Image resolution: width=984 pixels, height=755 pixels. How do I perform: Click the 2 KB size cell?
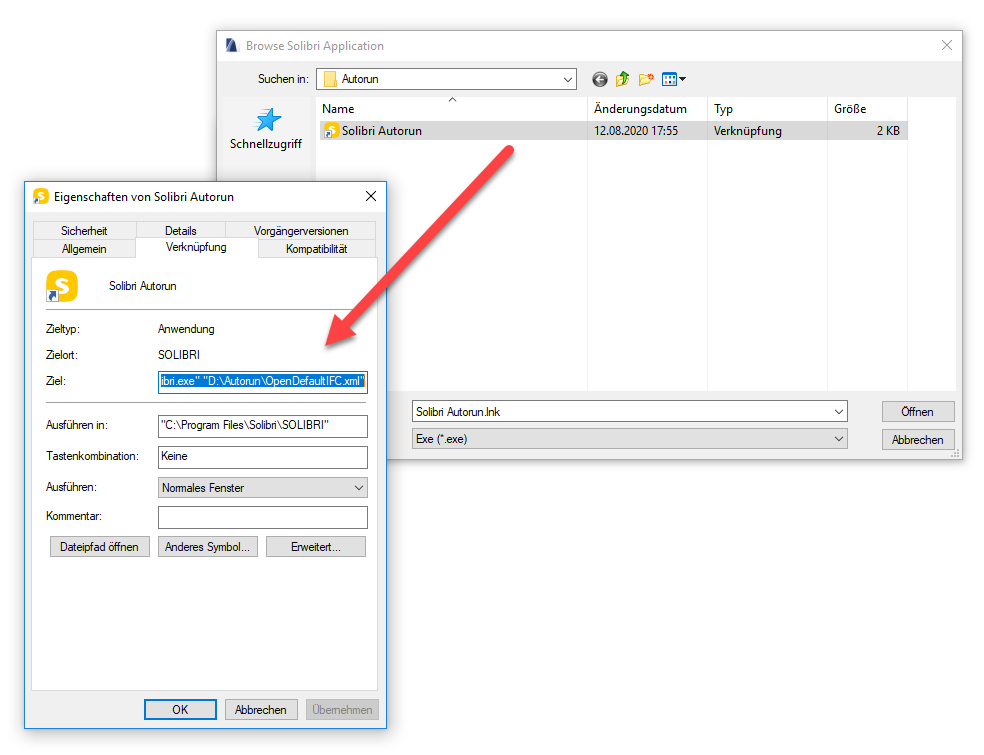888,131
